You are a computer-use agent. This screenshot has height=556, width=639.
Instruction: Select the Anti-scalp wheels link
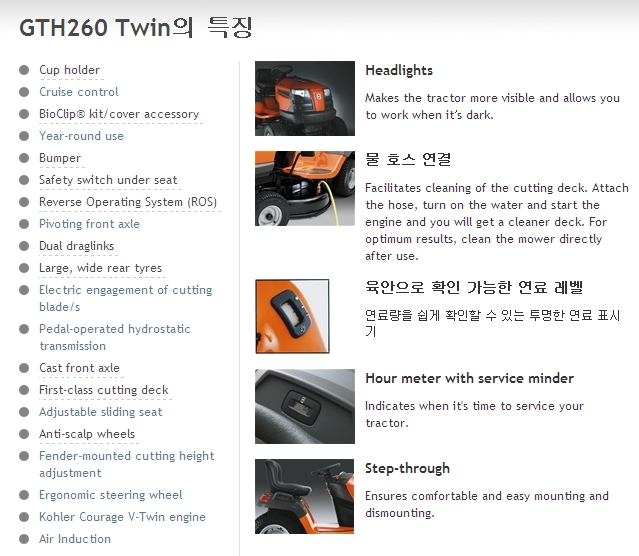[x=87, y=434]
